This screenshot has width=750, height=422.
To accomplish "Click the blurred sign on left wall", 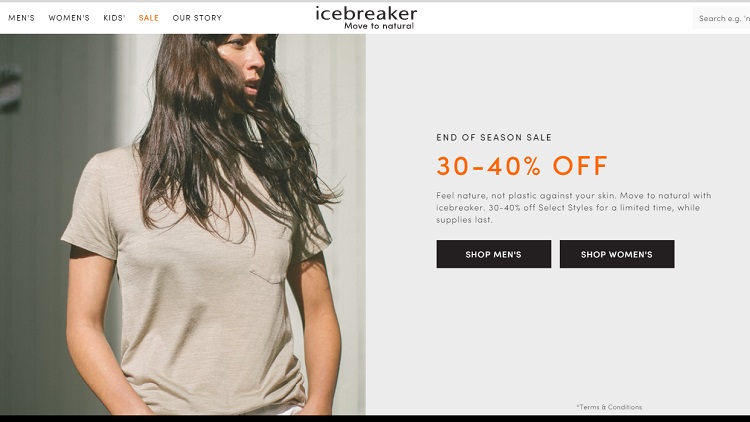I will 11,87.
